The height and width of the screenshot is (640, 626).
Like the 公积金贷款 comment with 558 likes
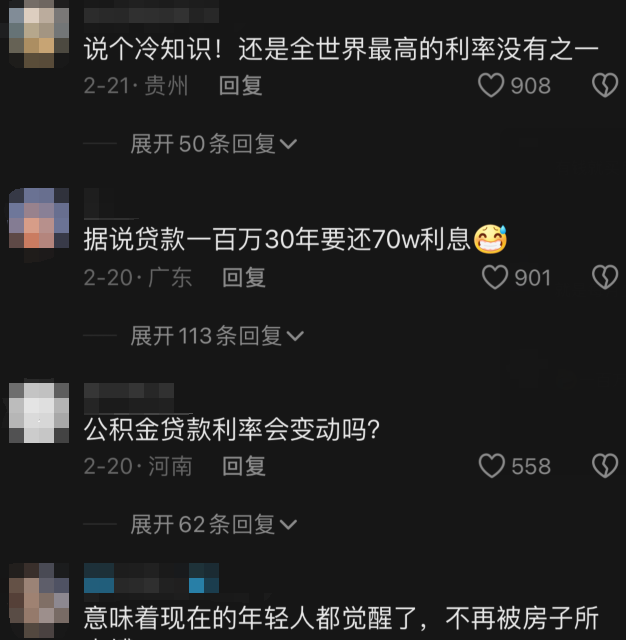coord(492,466)
